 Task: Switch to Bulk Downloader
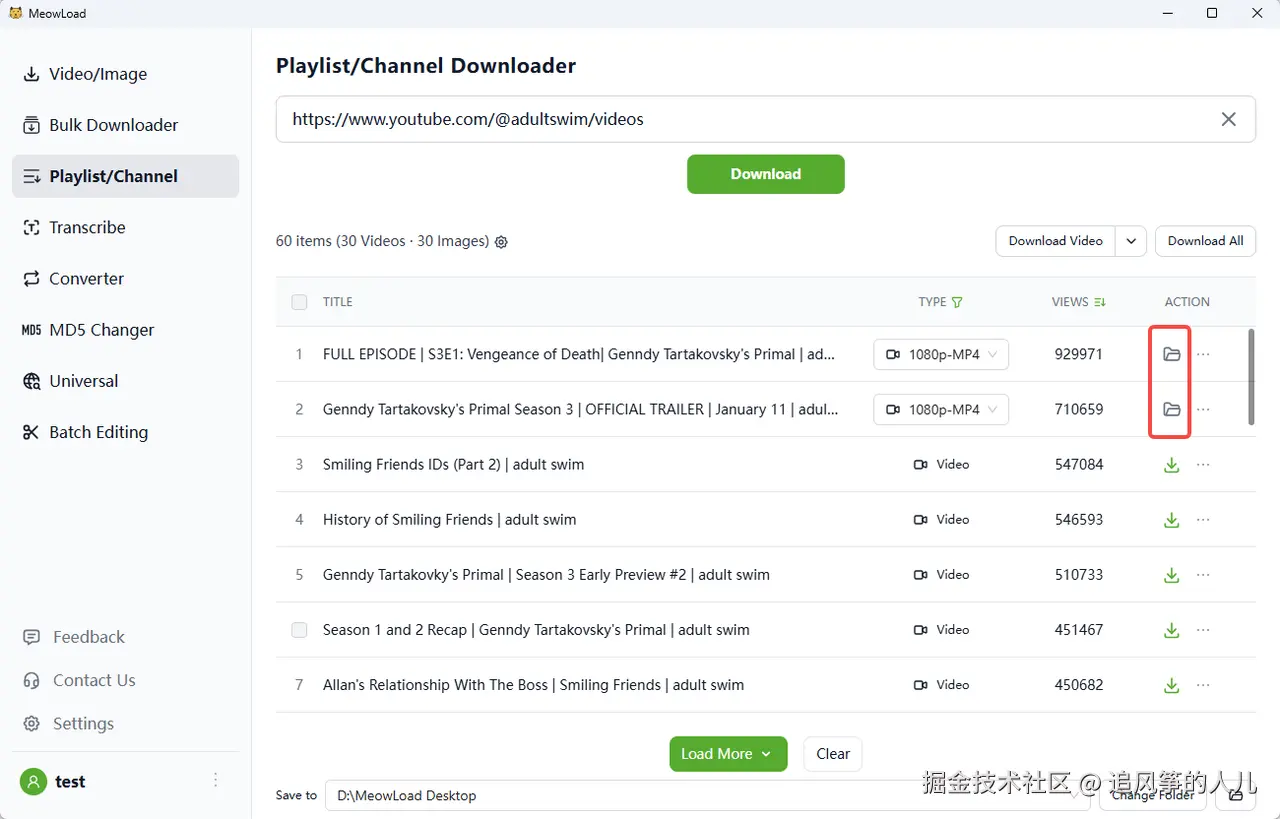[125, 125]
